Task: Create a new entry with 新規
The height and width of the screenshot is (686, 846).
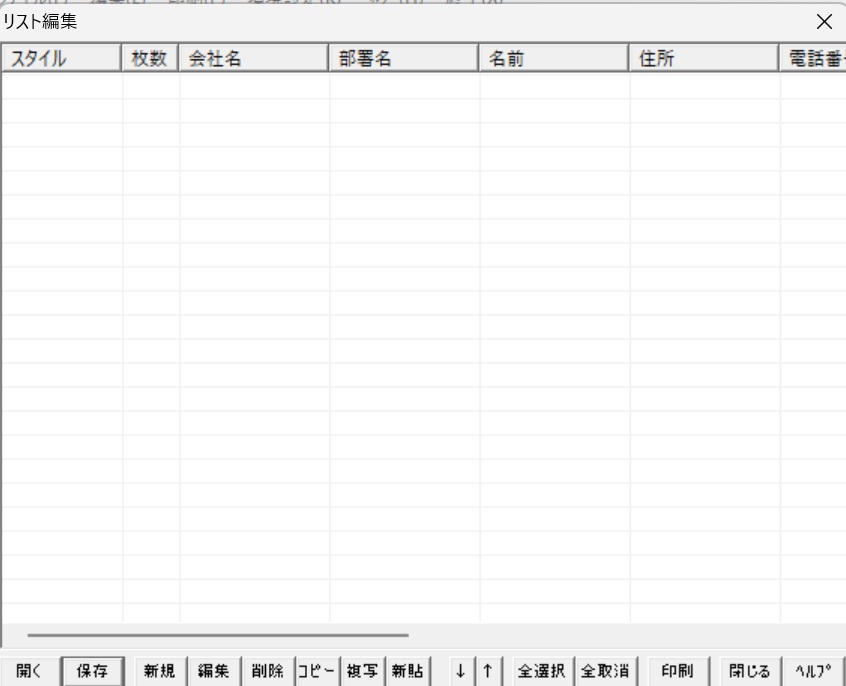Action: pos(159,671)
